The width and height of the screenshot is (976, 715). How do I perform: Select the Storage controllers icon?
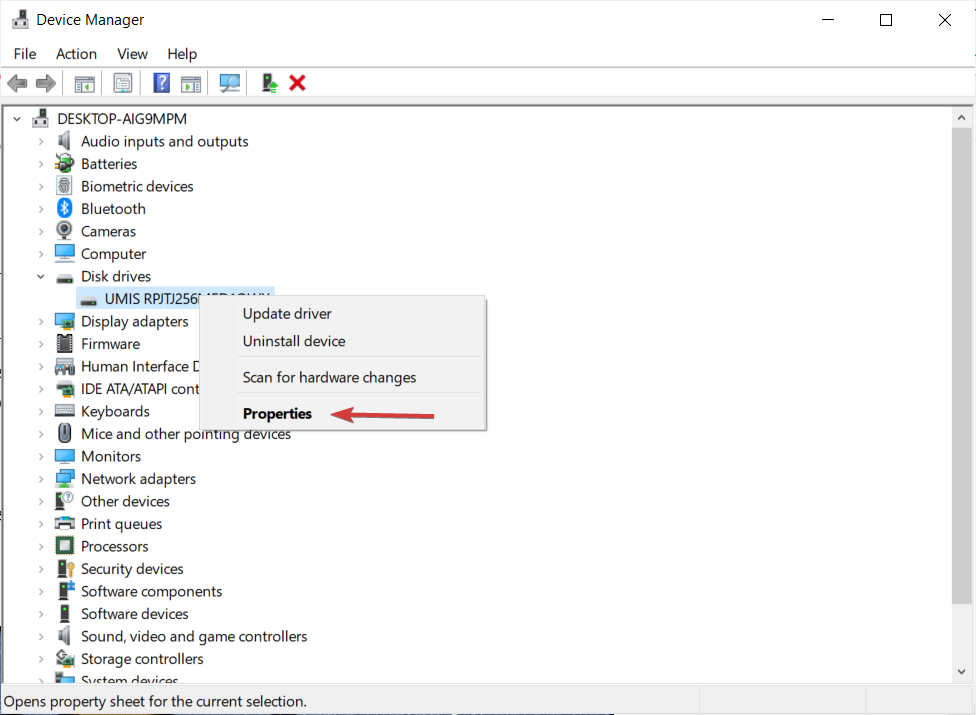pos(65,658)
